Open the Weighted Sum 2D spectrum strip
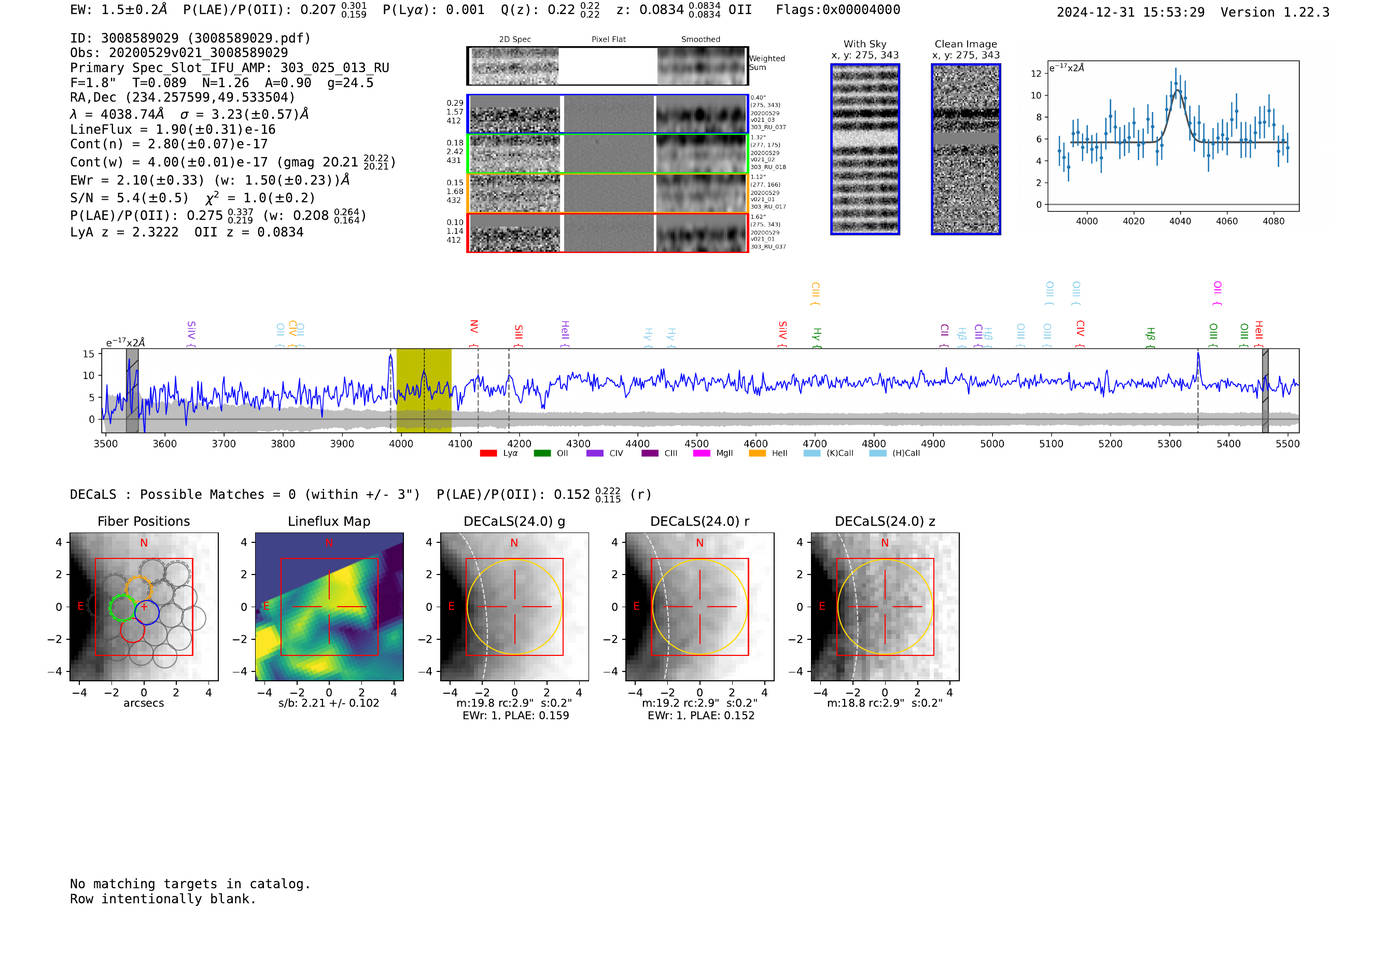1400x953 pixels. 607,66
